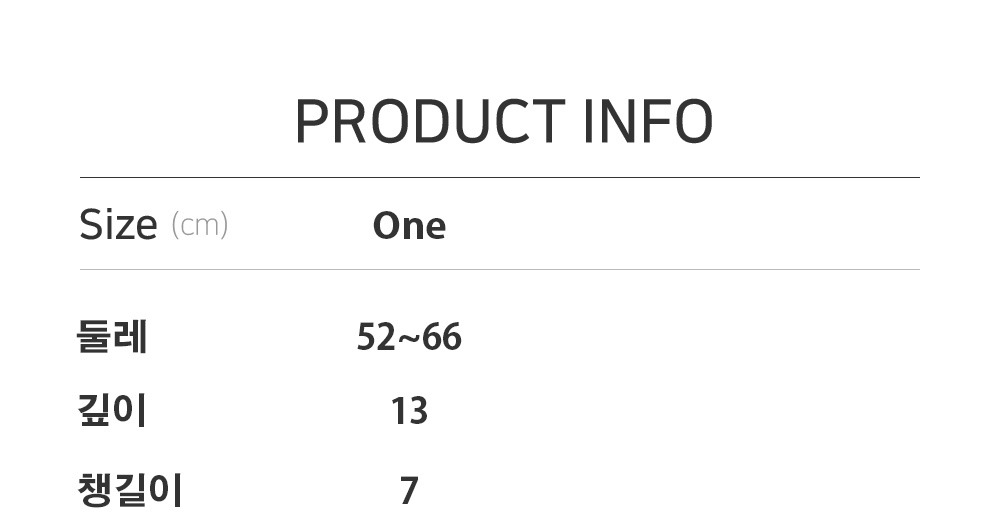Click the 둘레 row label
This screenshot has height=530, width=1000.
(x=112, y=338)
